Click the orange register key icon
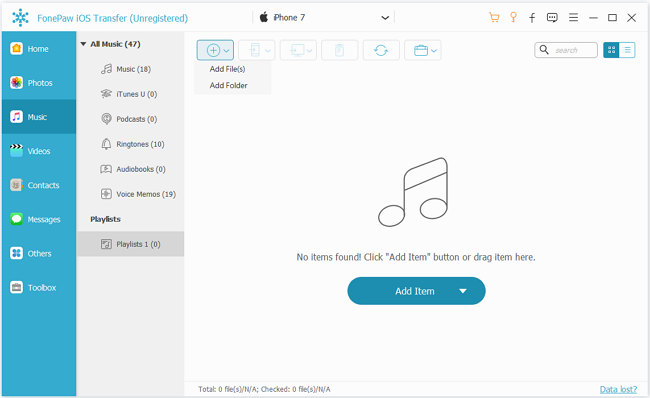 click(513, 17)
